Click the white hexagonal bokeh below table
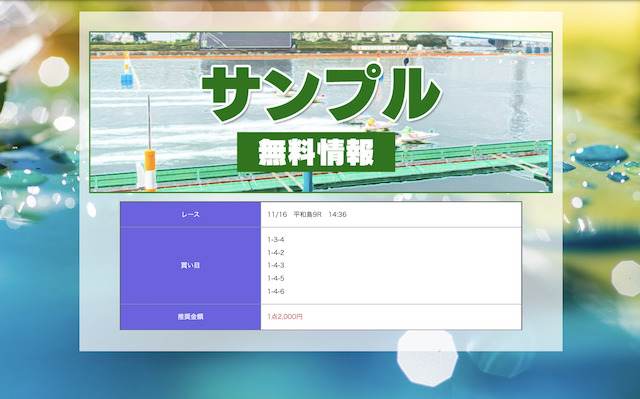 [427, 358]
